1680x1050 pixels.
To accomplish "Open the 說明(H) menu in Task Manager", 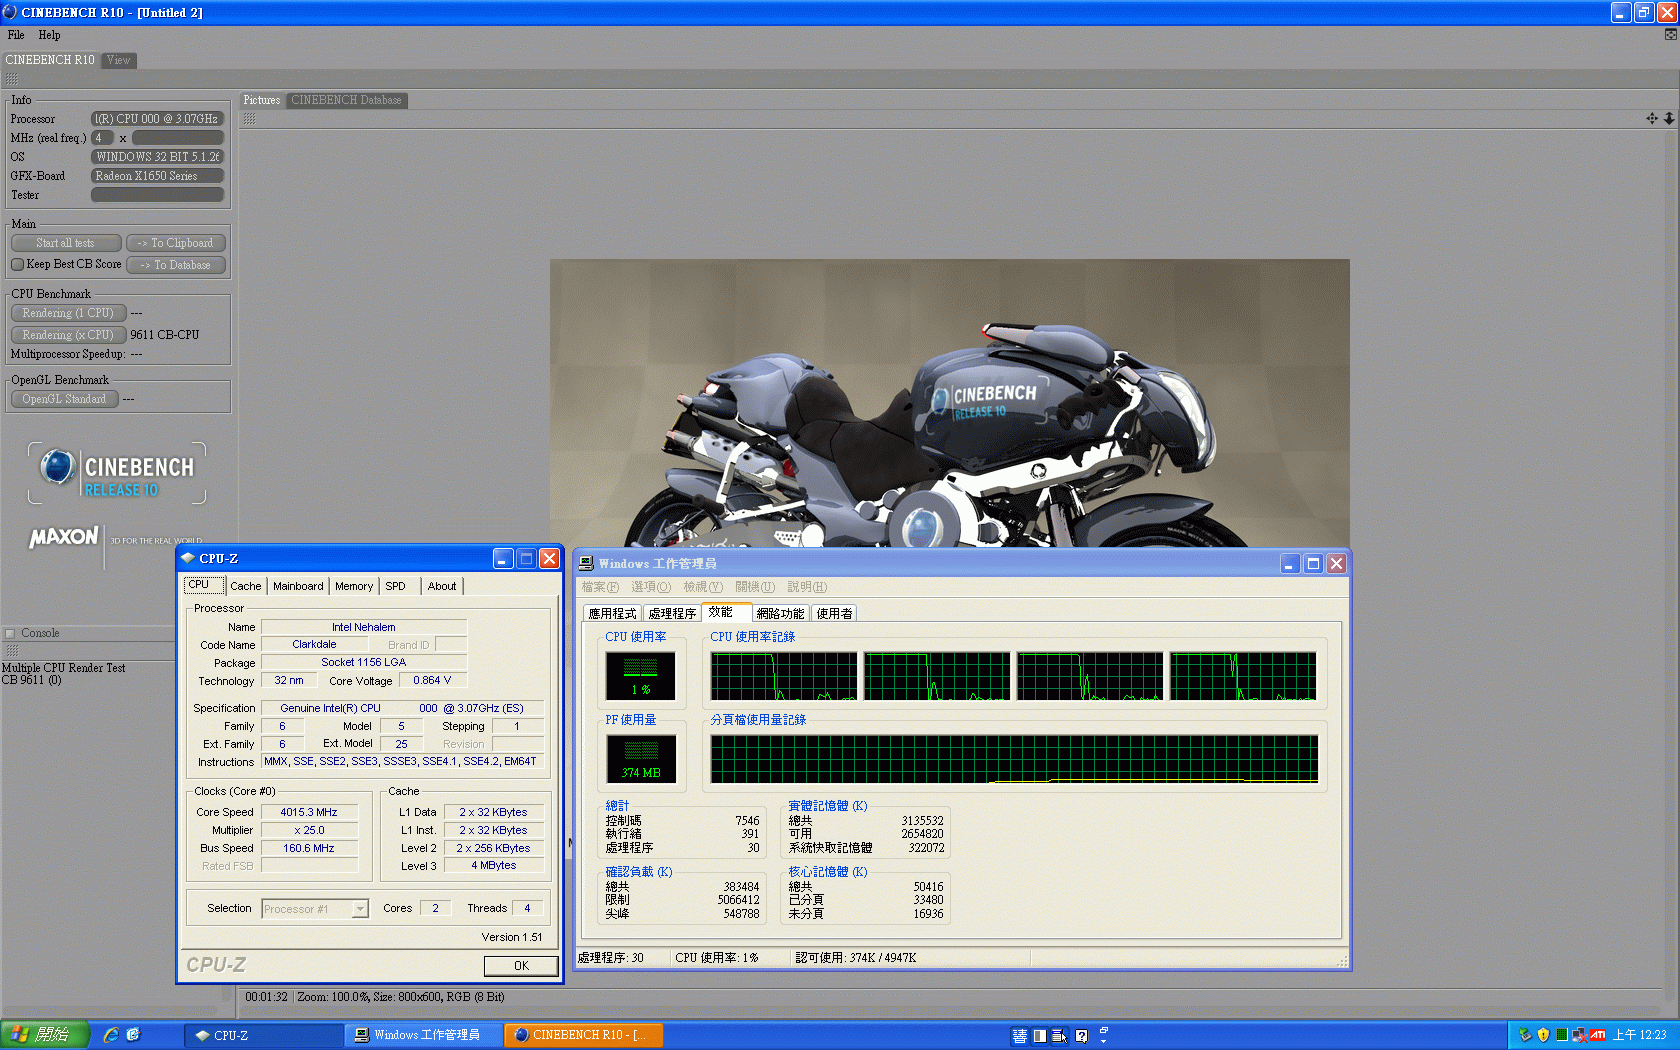I will coord(807,587).
